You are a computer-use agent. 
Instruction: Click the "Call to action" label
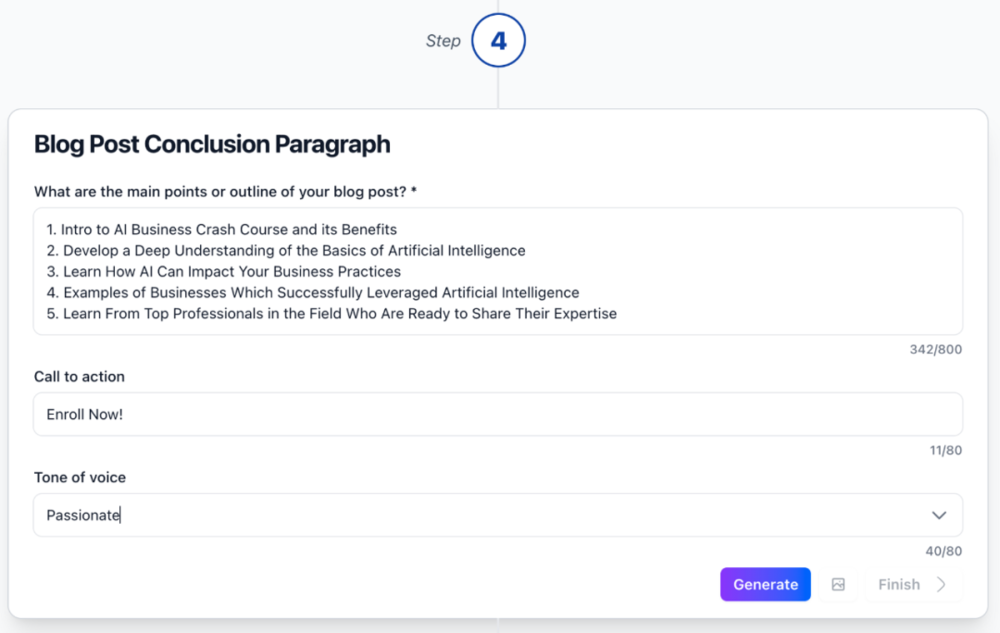79,376
